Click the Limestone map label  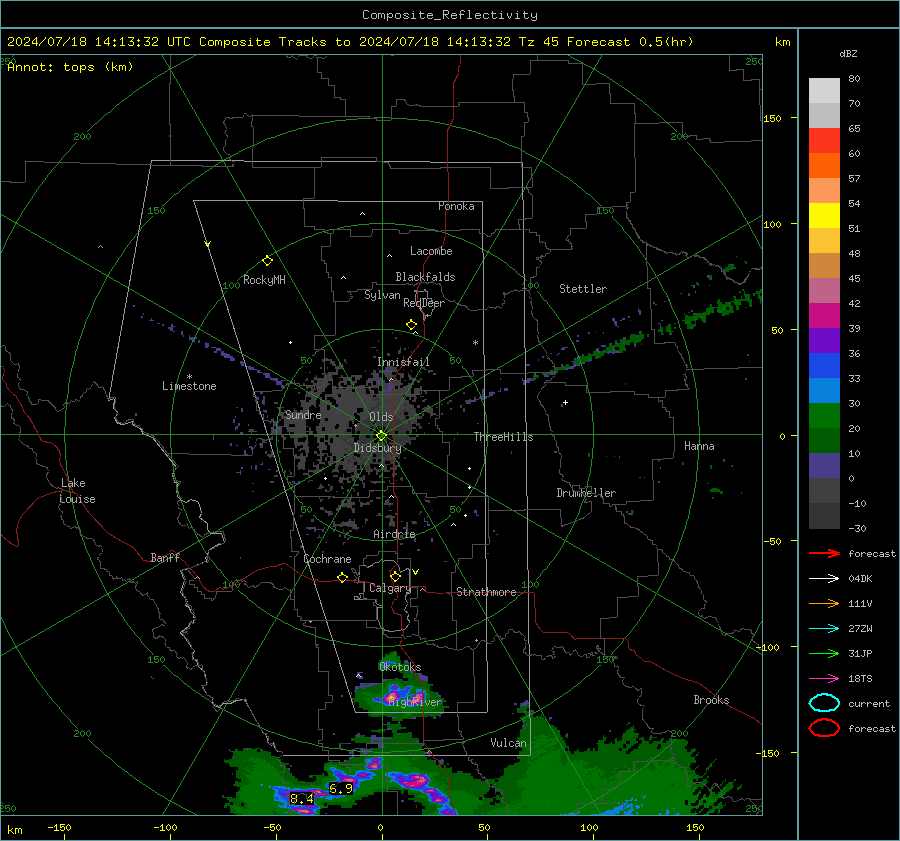point(189,386)
